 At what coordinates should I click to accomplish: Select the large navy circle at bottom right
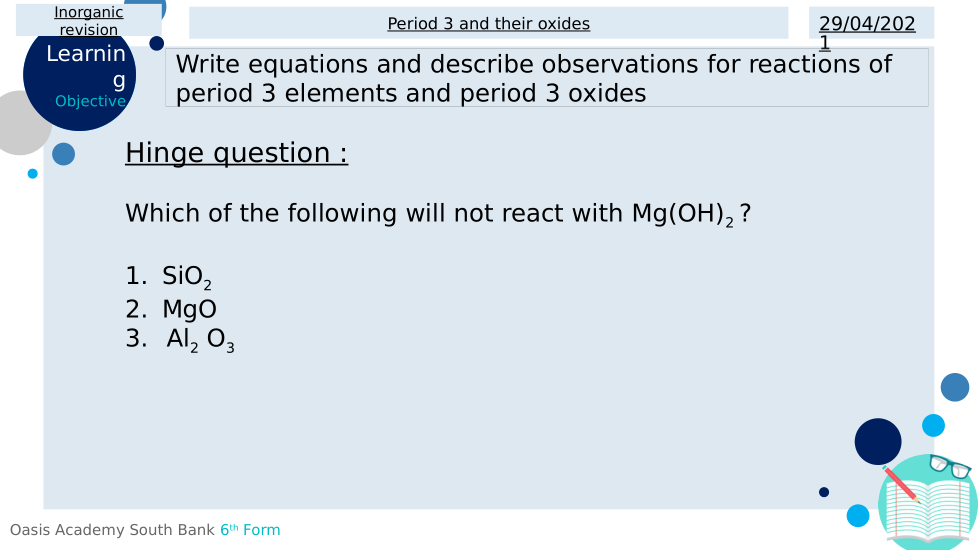tap(878, 441)
